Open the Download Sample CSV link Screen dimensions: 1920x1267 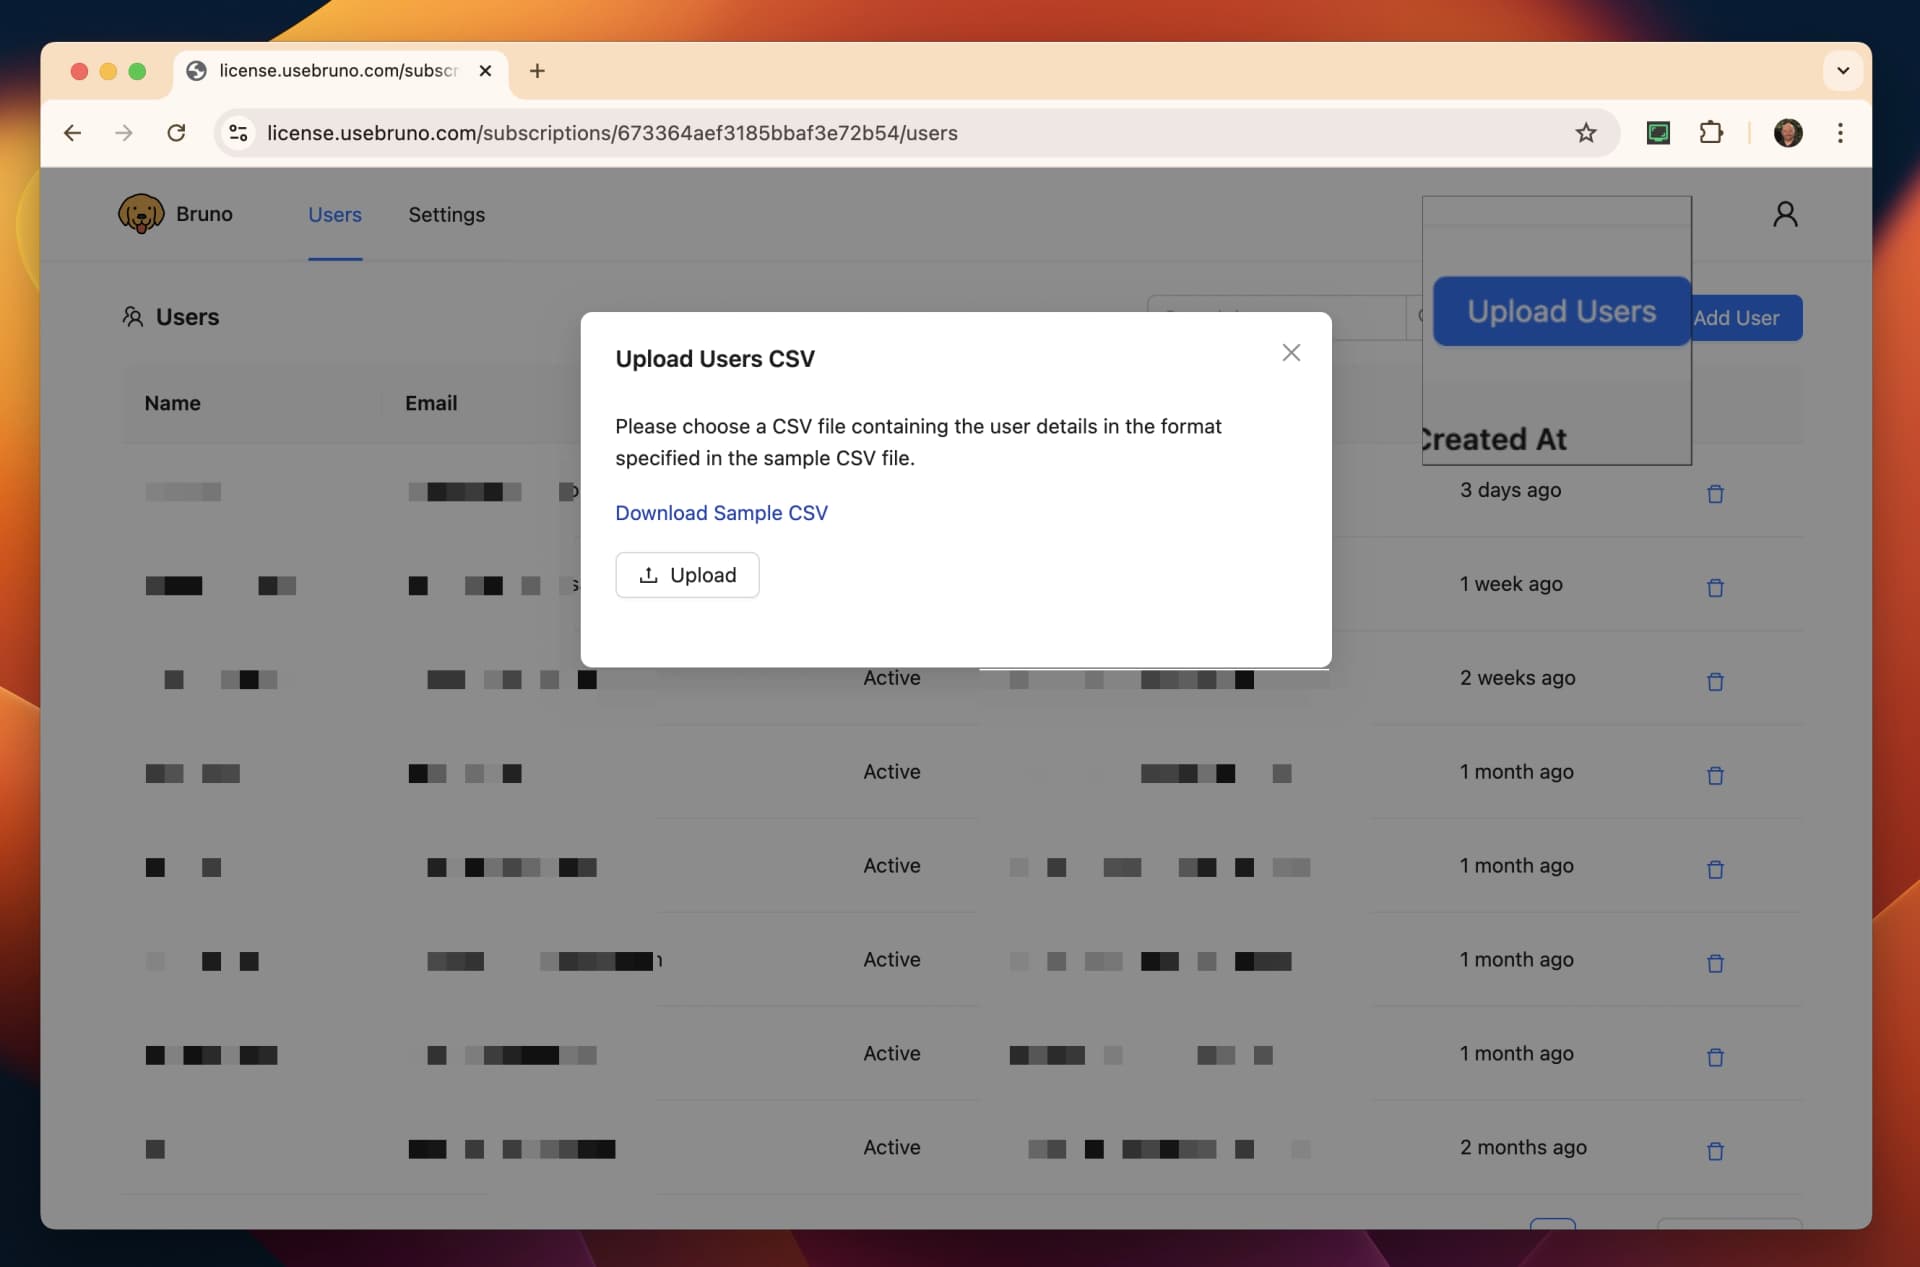(x=721, y=513)
